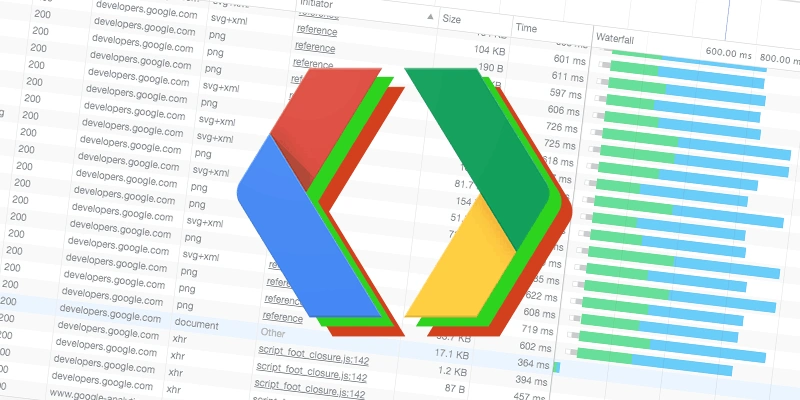
Task: Click the 600.00 ms waterfall timeline marker
Action: coord(729,53)
